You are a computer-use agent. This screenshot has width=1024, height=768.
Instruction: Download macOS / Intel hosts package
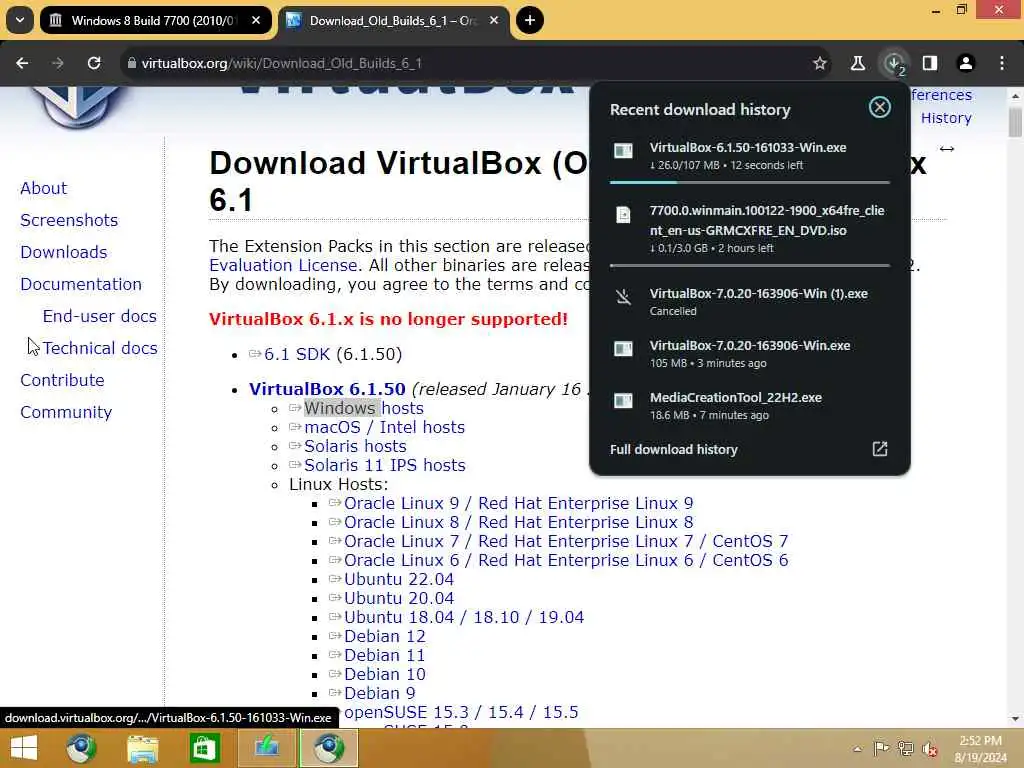[384, 427]
